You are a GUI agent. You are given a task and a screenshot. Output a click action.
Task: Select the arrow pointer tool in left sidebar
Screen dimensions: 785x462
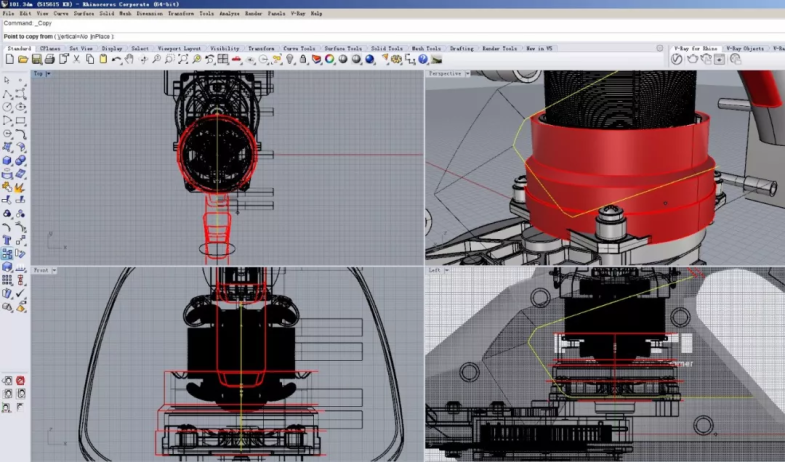coord(8,80)
